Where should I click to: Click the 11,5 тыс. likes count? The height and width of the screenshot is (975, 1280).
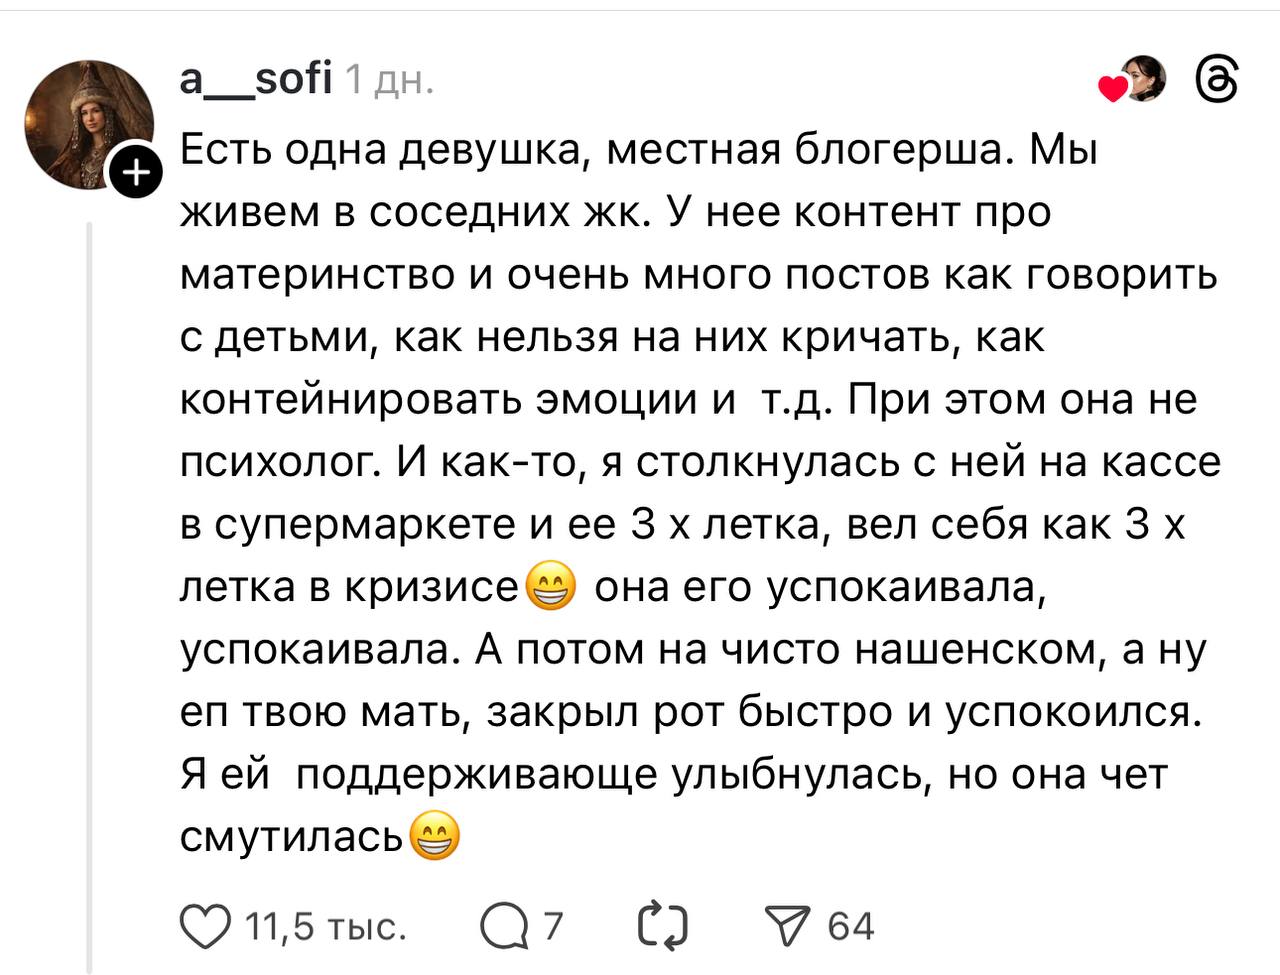(x=326, y=927)
